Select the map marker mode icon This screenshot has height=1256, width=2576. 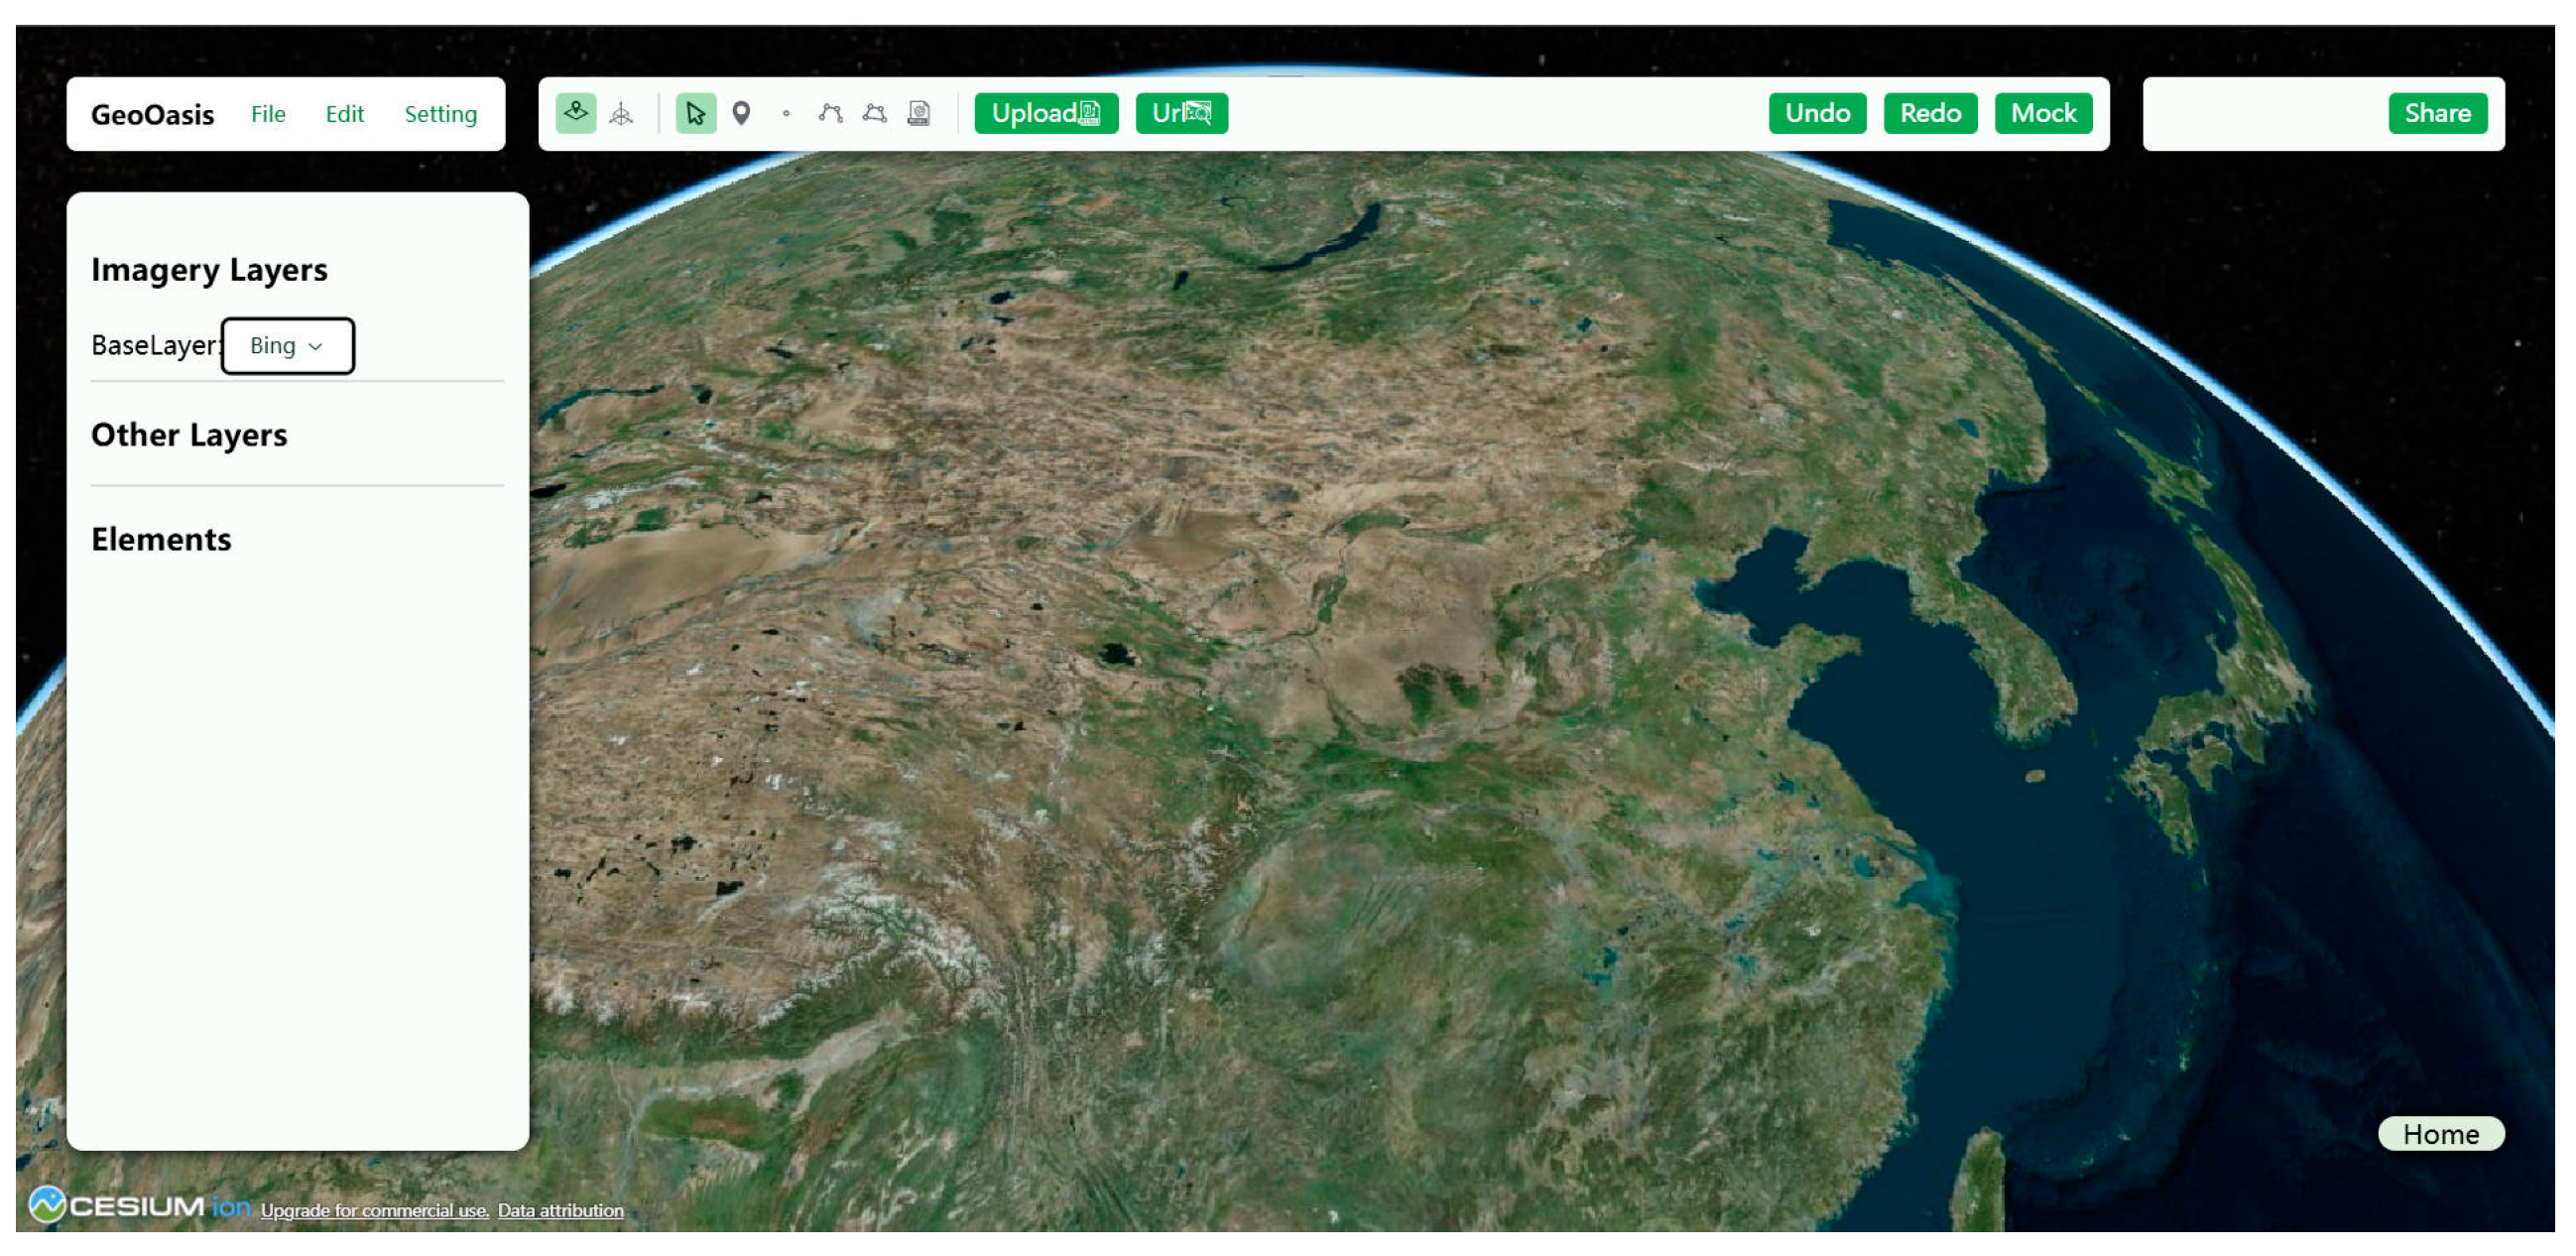click(576, 113)
